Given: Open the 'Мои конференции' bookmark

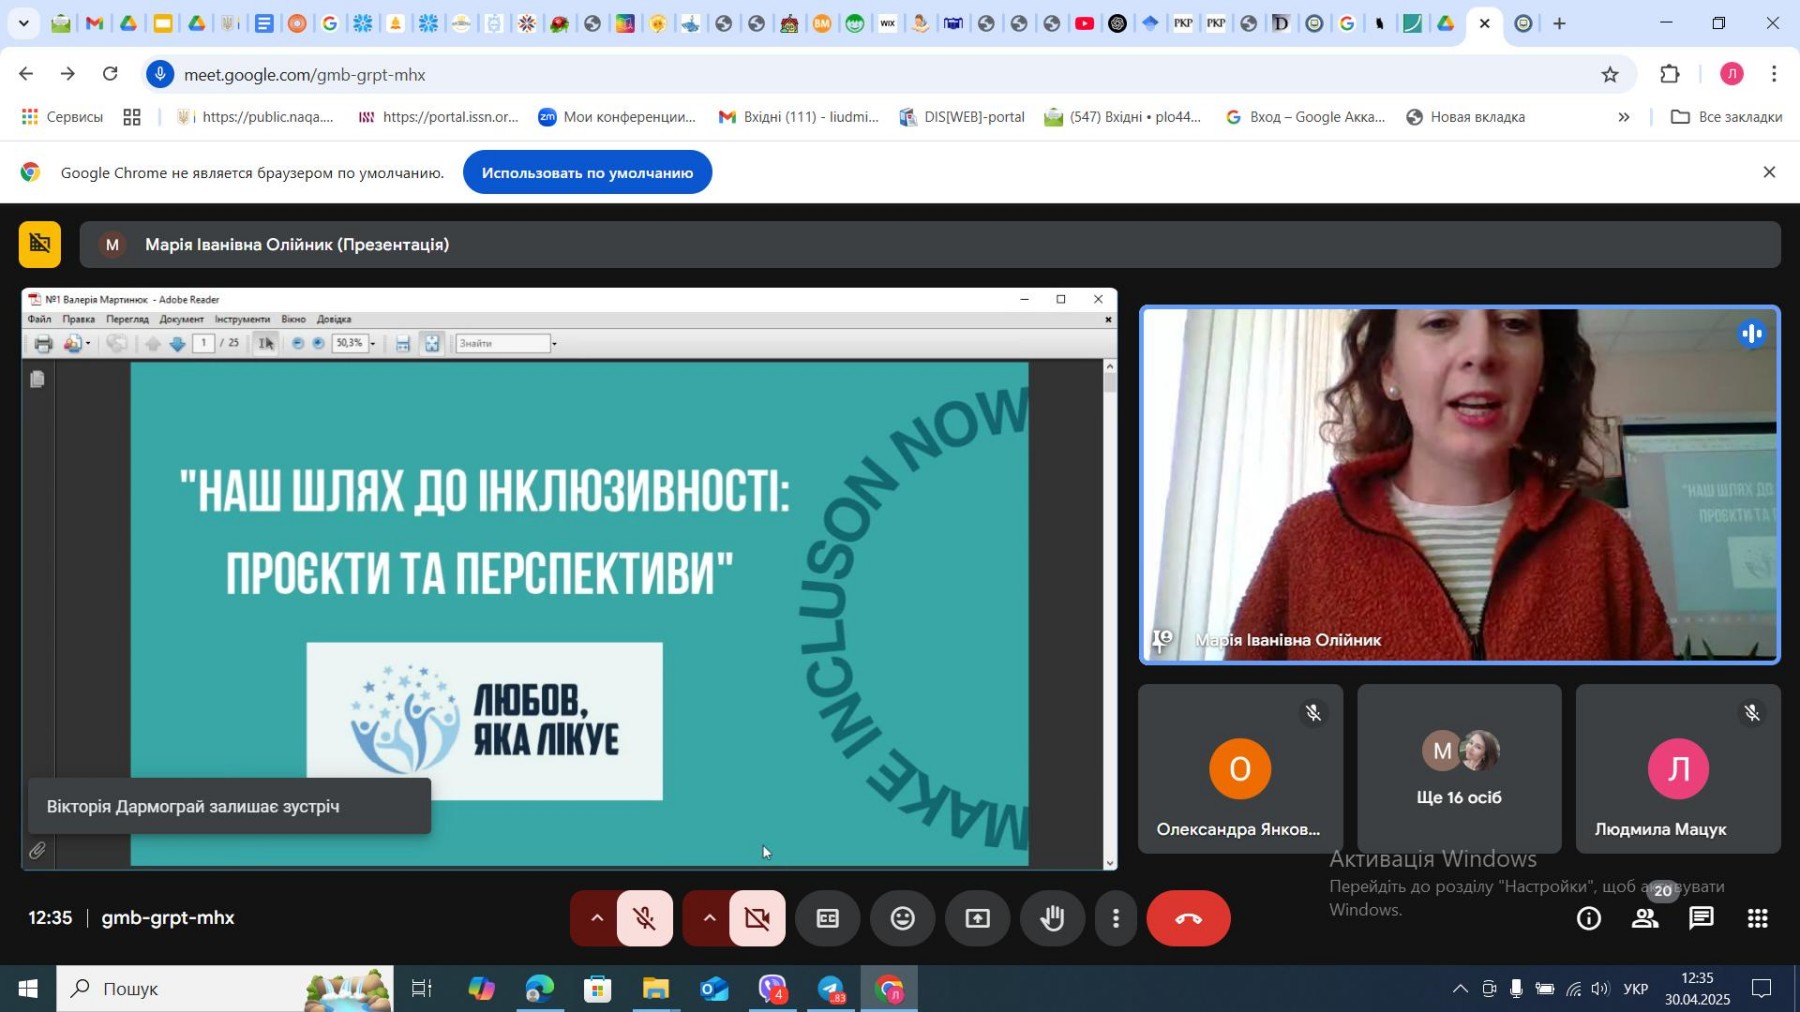Looking at the screenshot, I should [616, 117].
